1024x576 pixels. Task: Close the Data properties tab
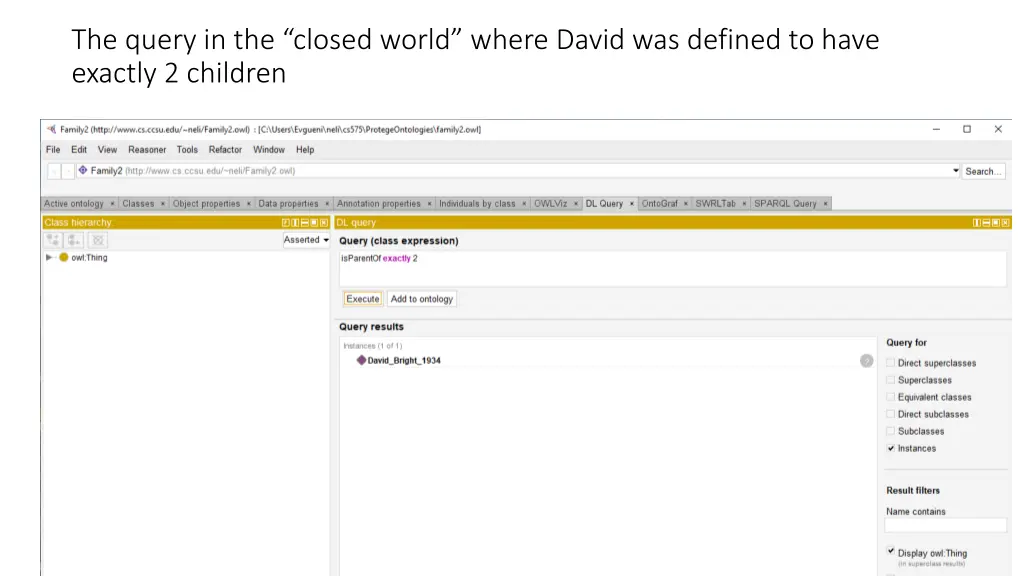point(327,204)
